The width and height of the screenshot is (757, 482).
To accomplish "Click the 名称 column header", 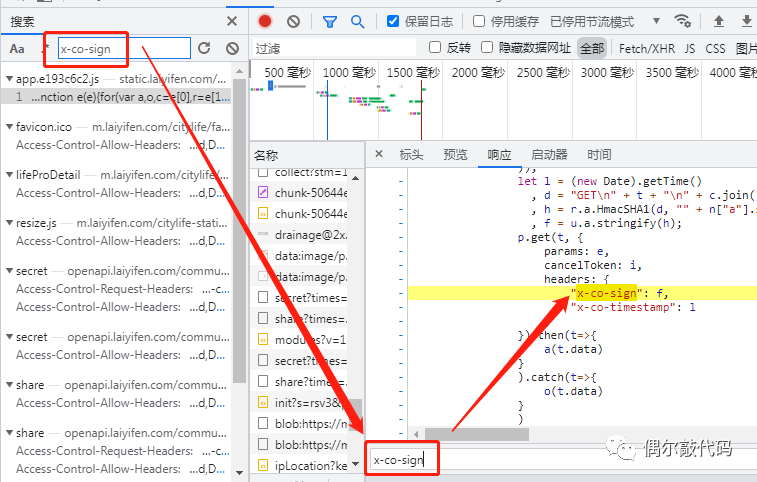I will [x=266, y=156].
